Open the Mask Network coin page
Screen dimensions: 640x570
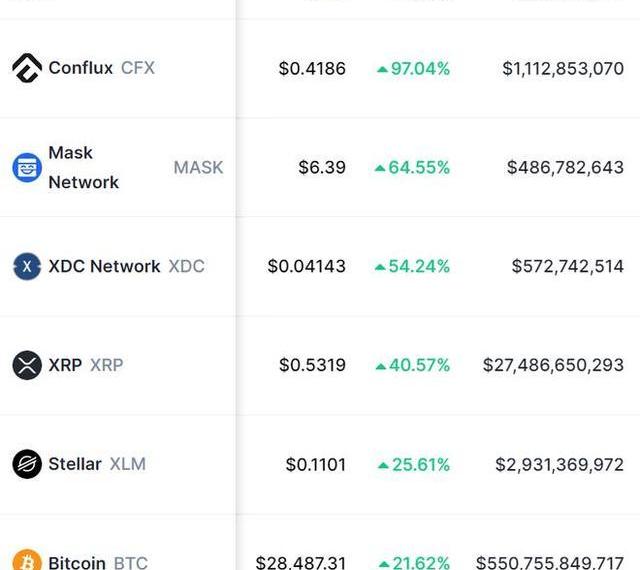click(83, 167)
